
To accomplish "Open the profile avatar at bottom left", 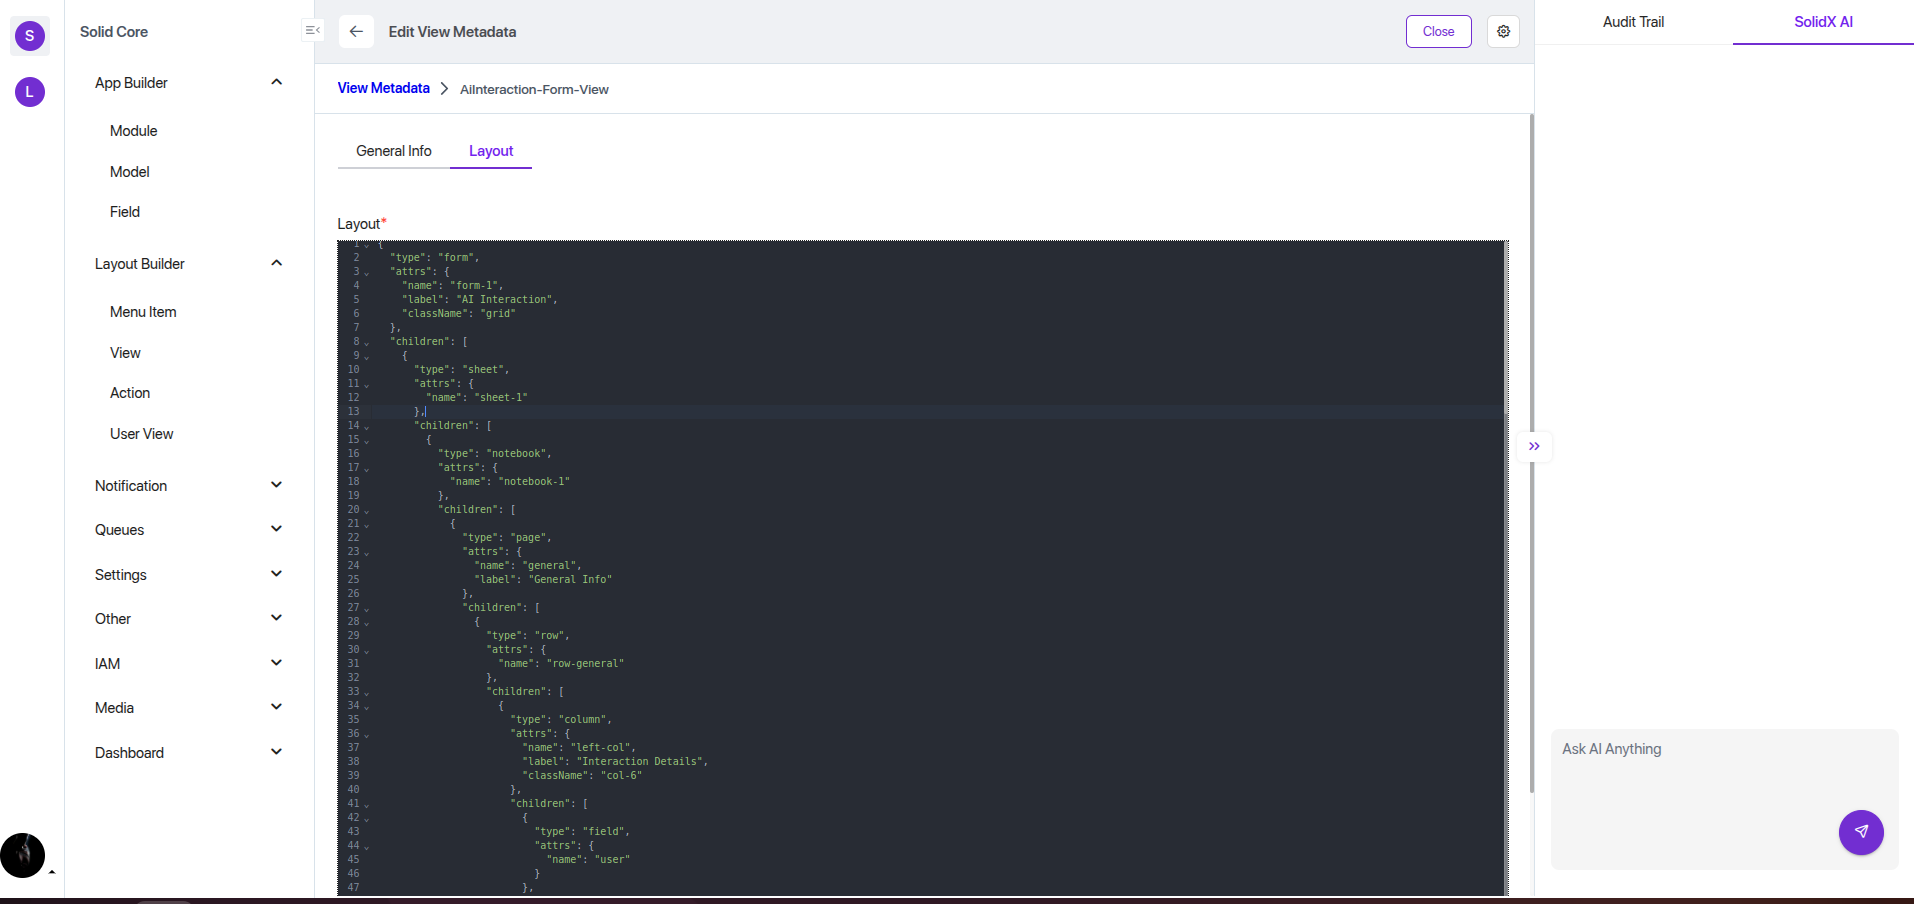I will coord(24,855).
